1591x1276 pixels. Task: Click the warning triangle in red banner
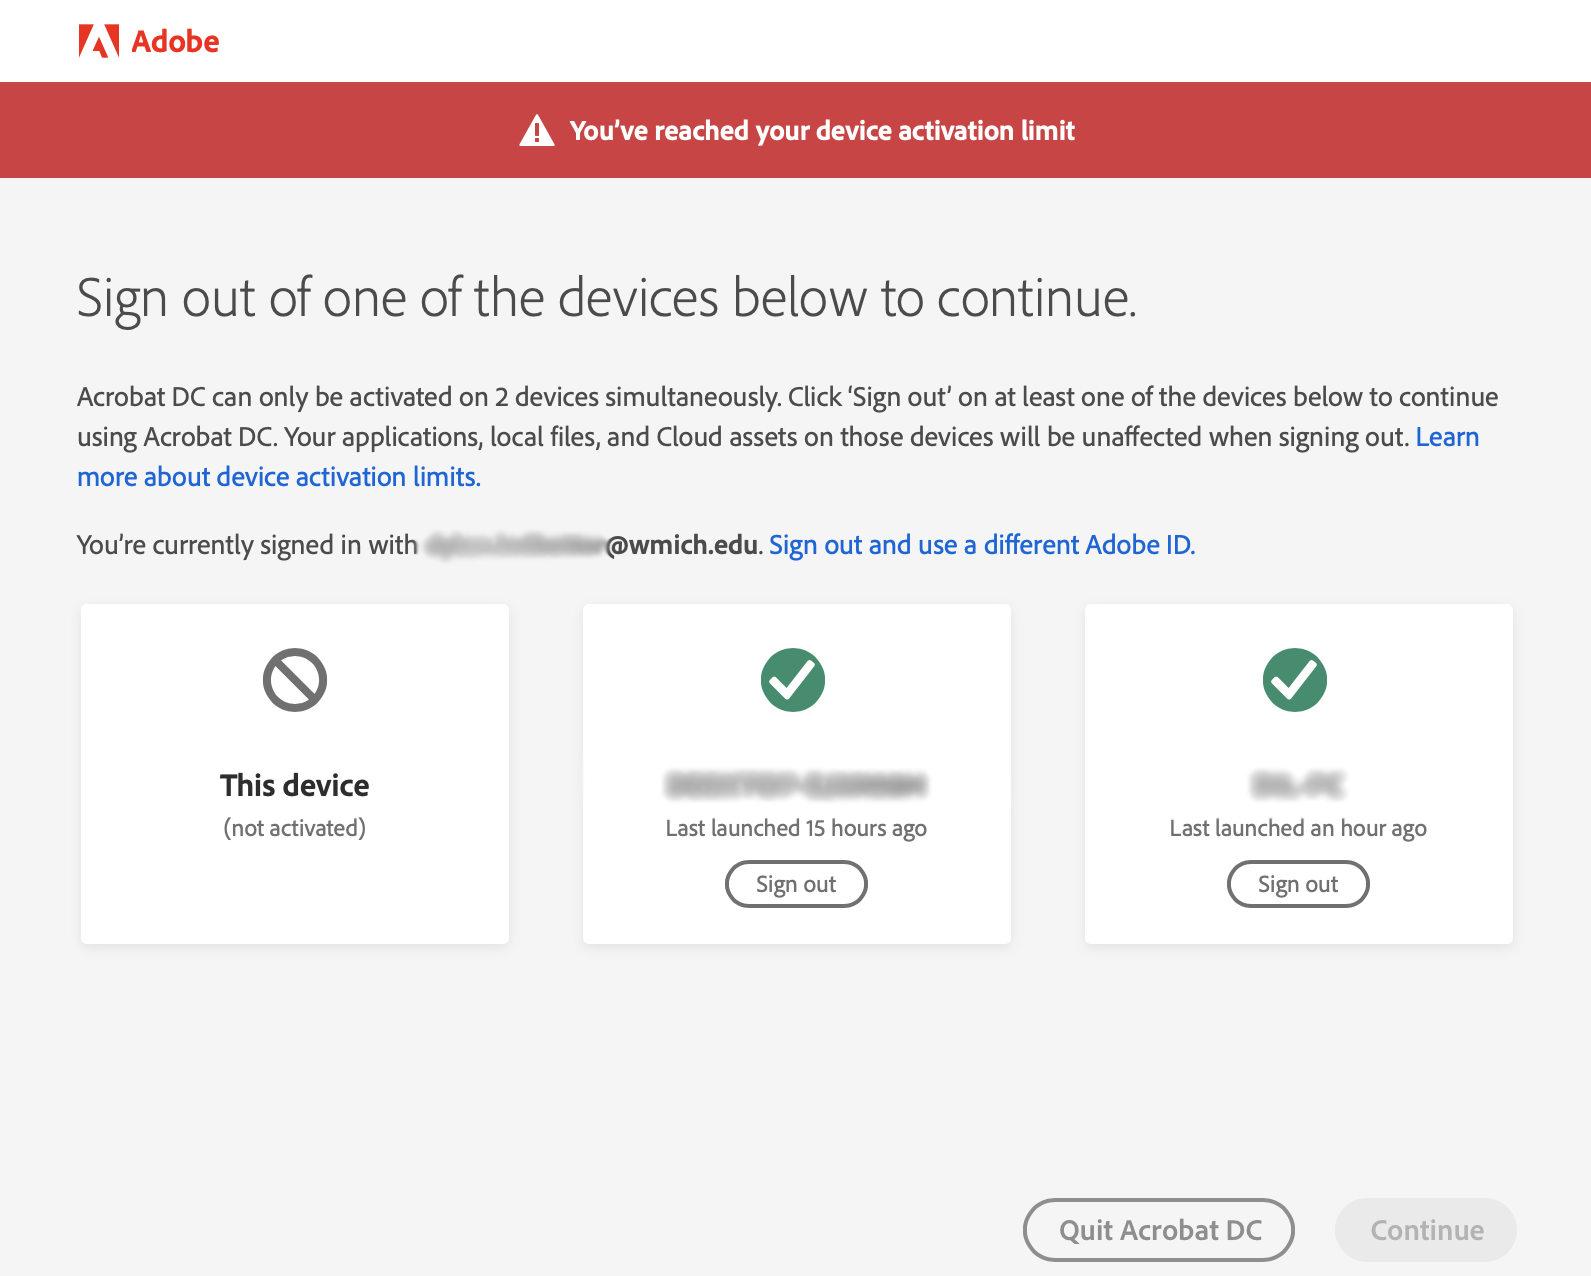537,130
